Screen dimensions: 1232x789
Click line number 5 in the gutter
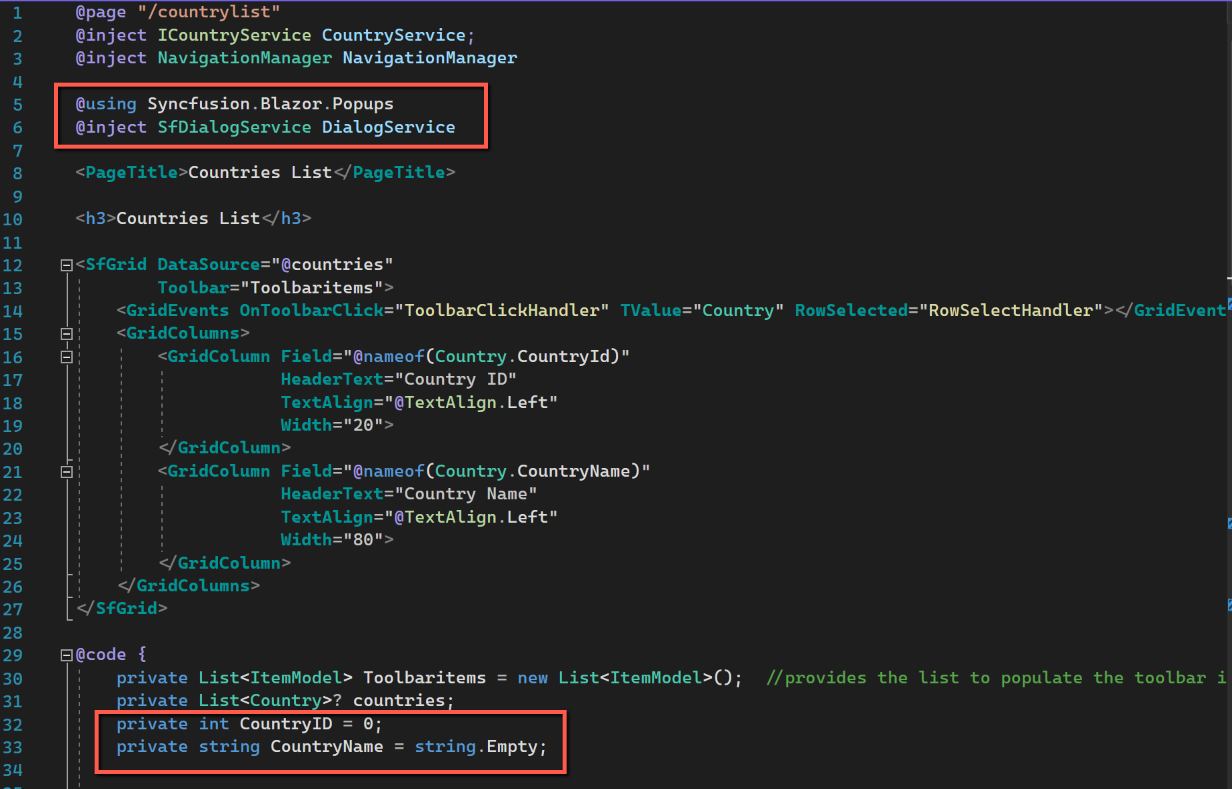[17, 103]
